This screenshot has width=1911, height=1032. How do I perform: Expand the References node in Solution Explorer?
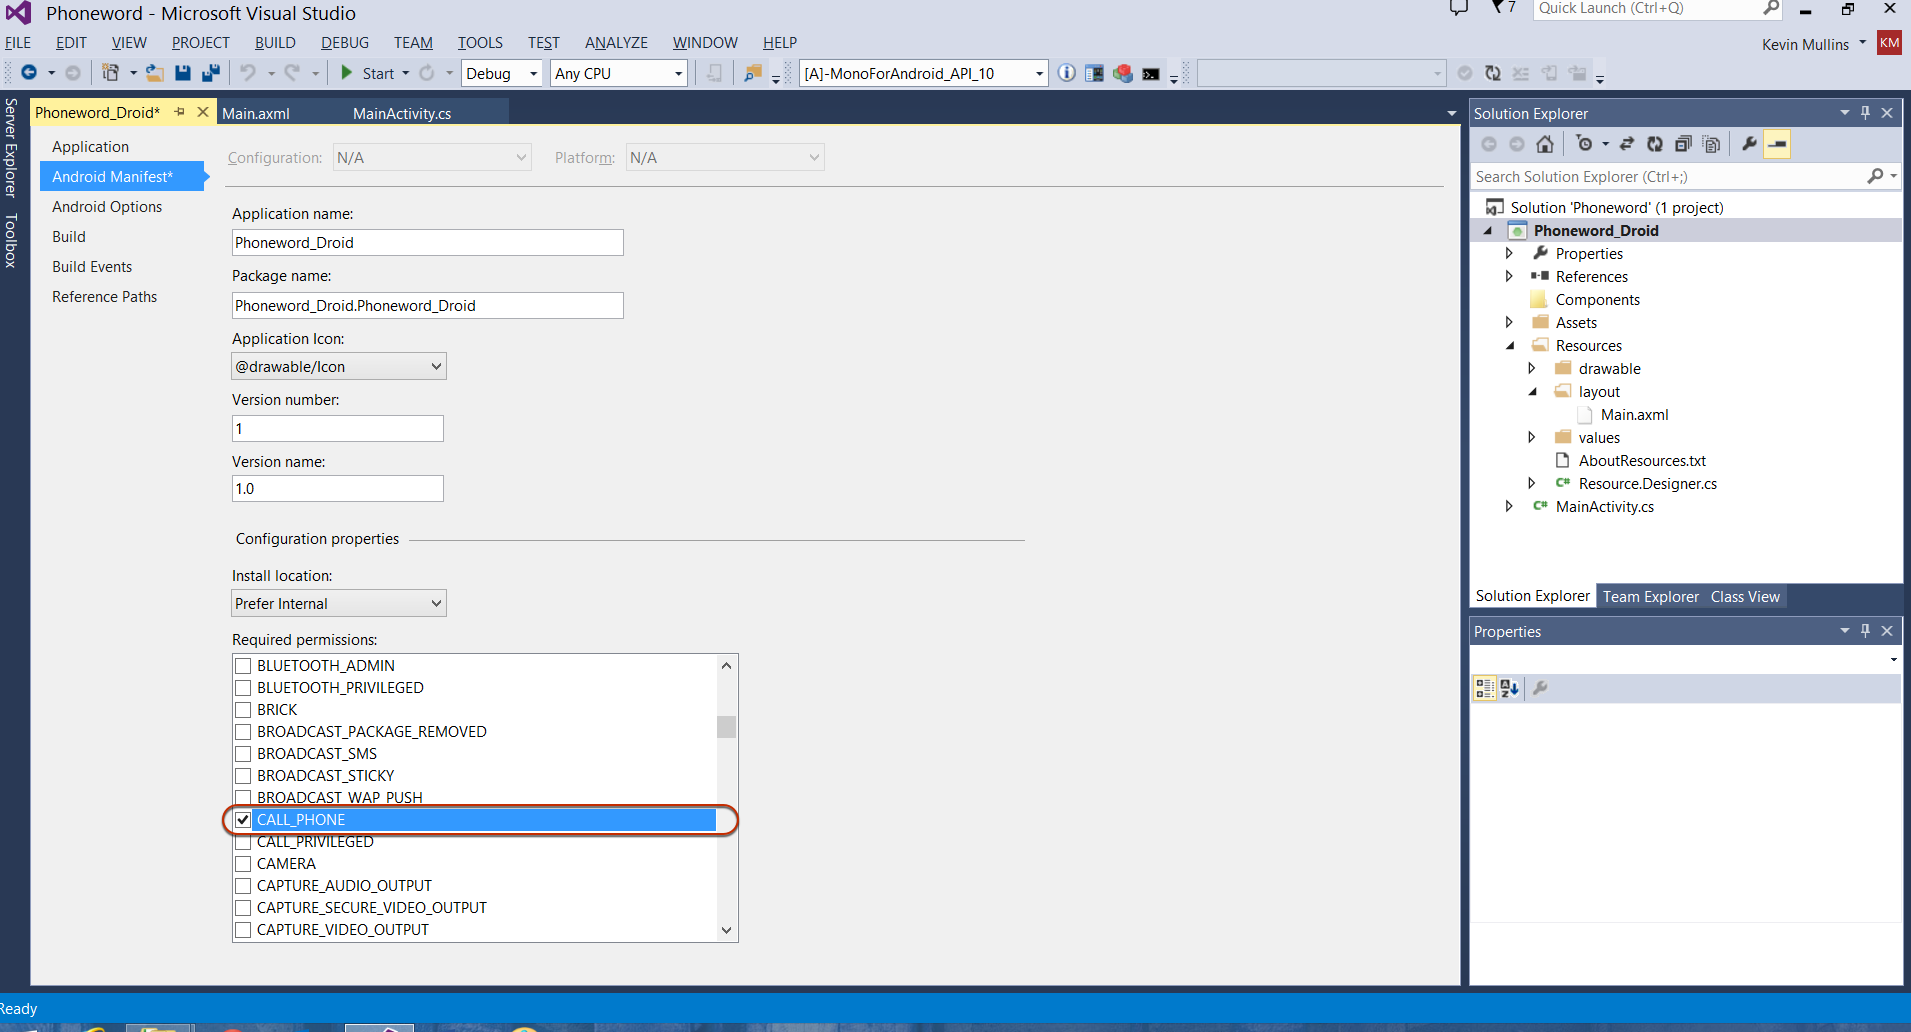pos(1509,277)
